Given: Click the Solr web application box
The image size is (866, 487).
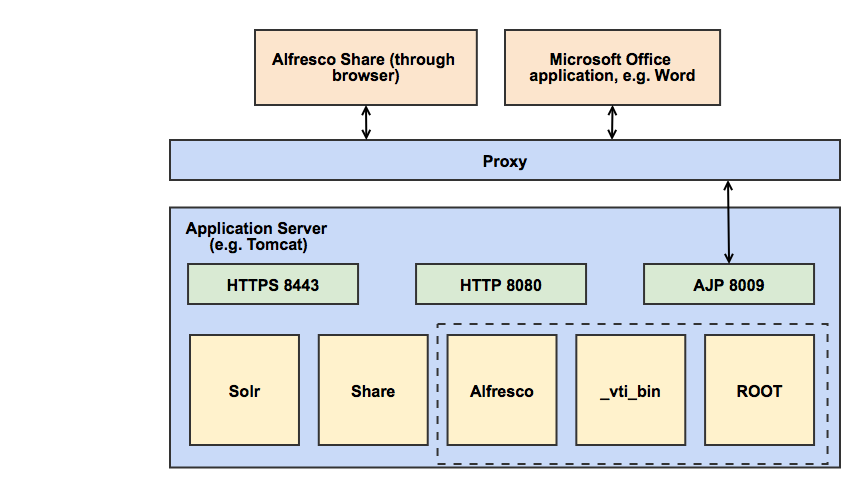Looking at the screenshot, I should click(x=244, y=390).
